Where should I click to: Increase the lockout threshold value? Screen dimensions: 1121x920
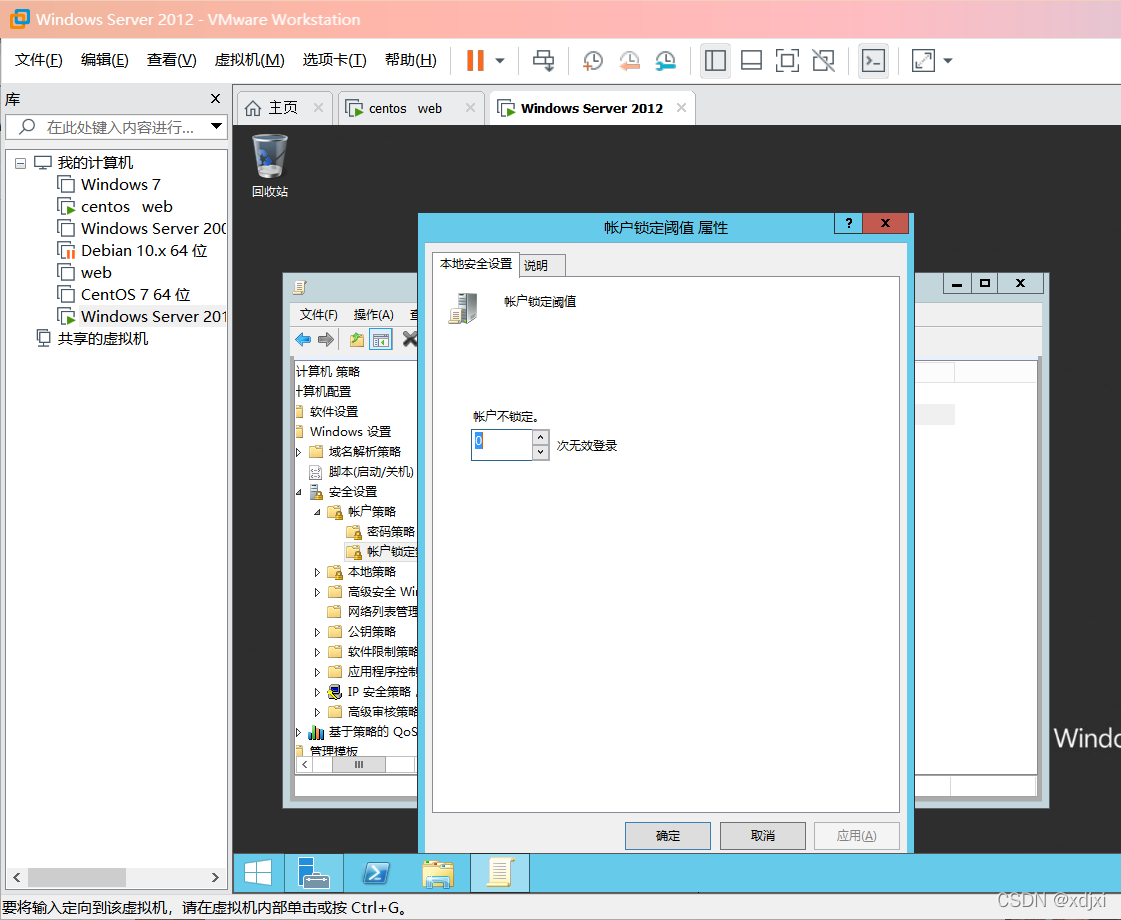540,437
